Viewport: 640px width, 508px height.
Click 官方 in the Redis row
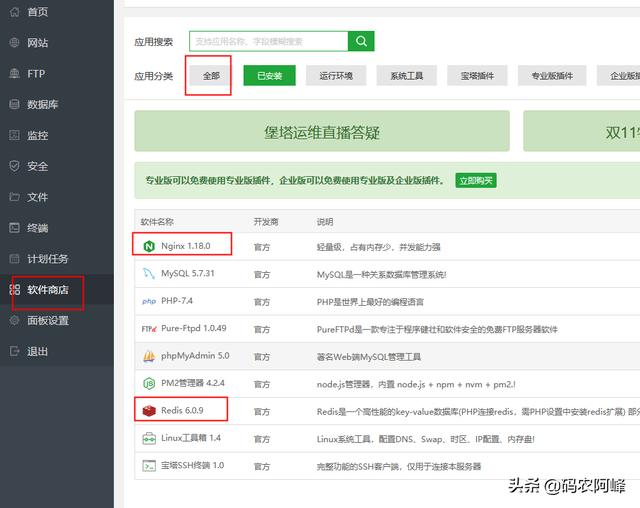click(262, 412)
